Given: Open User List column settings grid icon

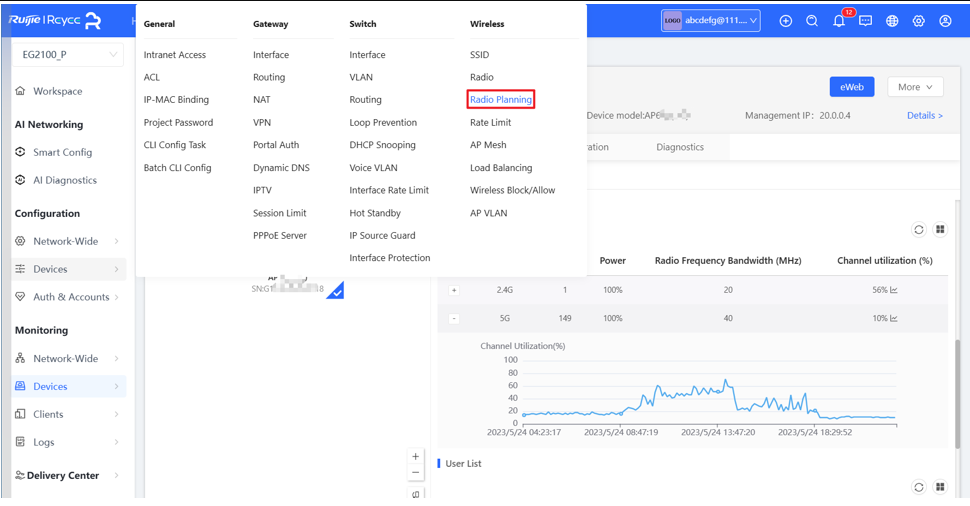Looking at the screenshot, I should click(x=940, y=487).
